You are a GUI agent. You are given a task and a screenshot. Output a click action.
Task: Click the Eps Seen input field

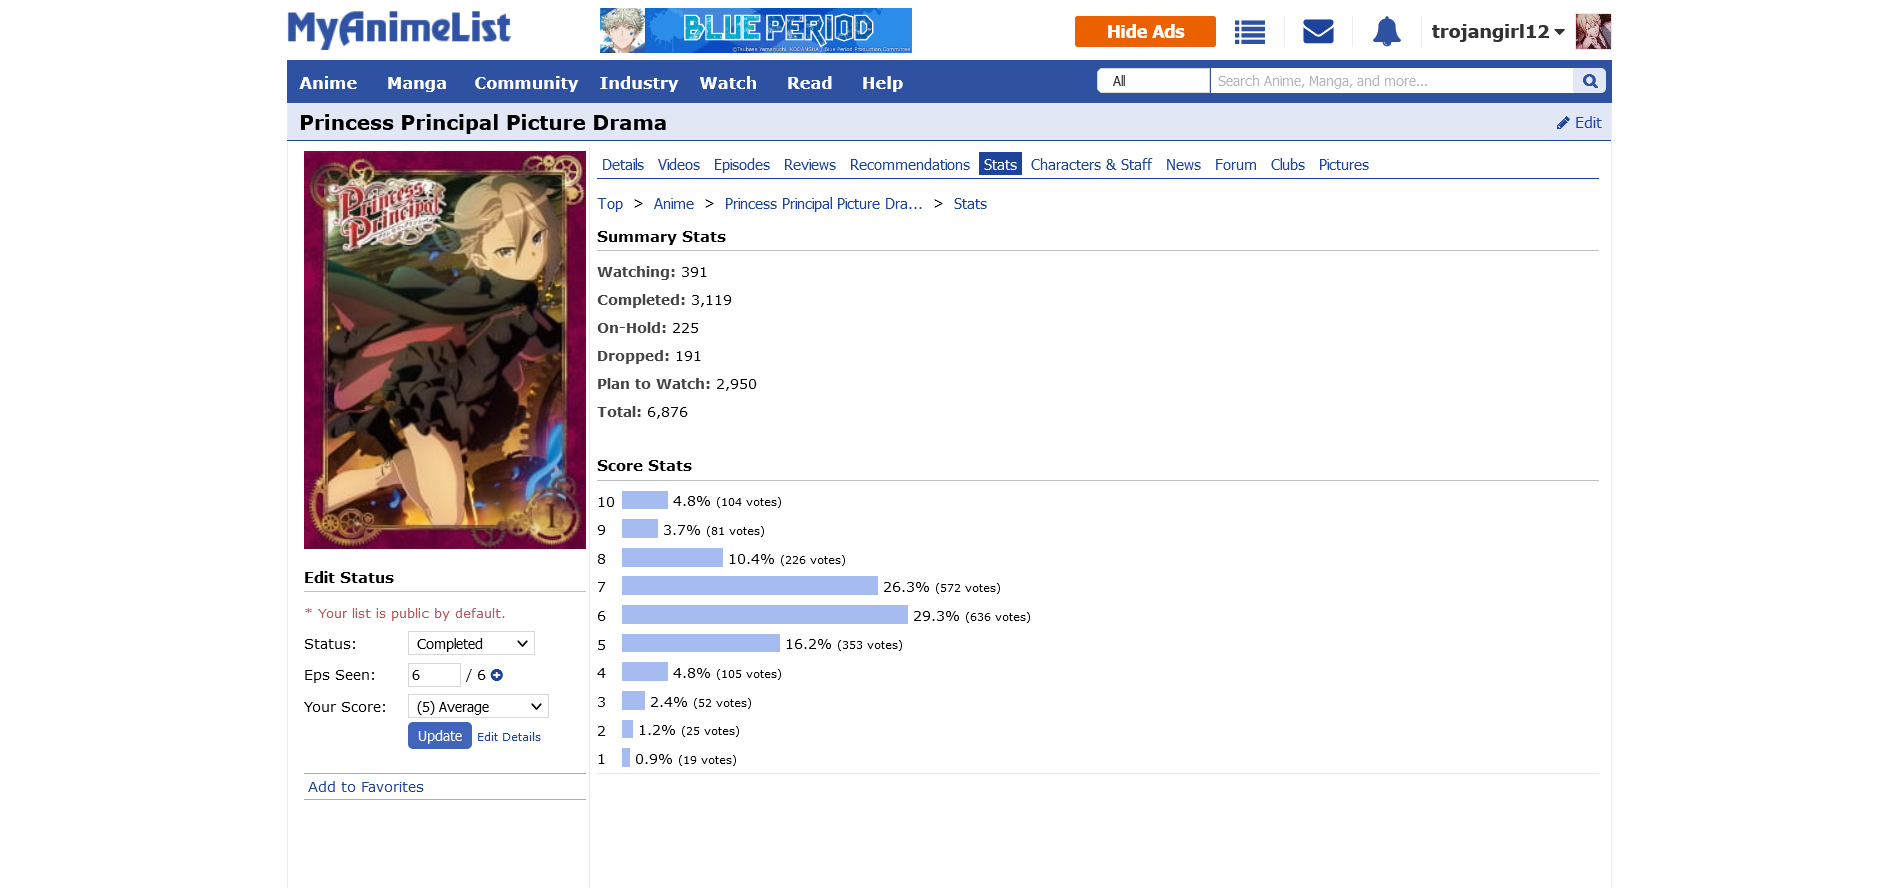tap(433, 675)
